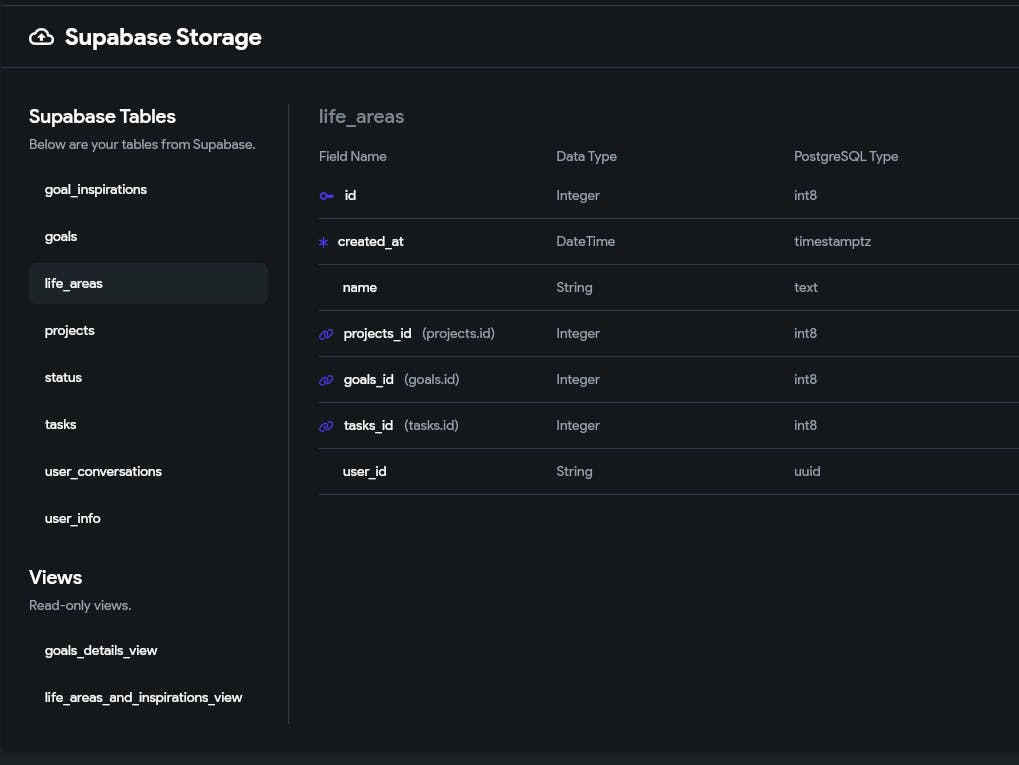Select the user_info table
1019x765 pixels.
pos(73,519)
